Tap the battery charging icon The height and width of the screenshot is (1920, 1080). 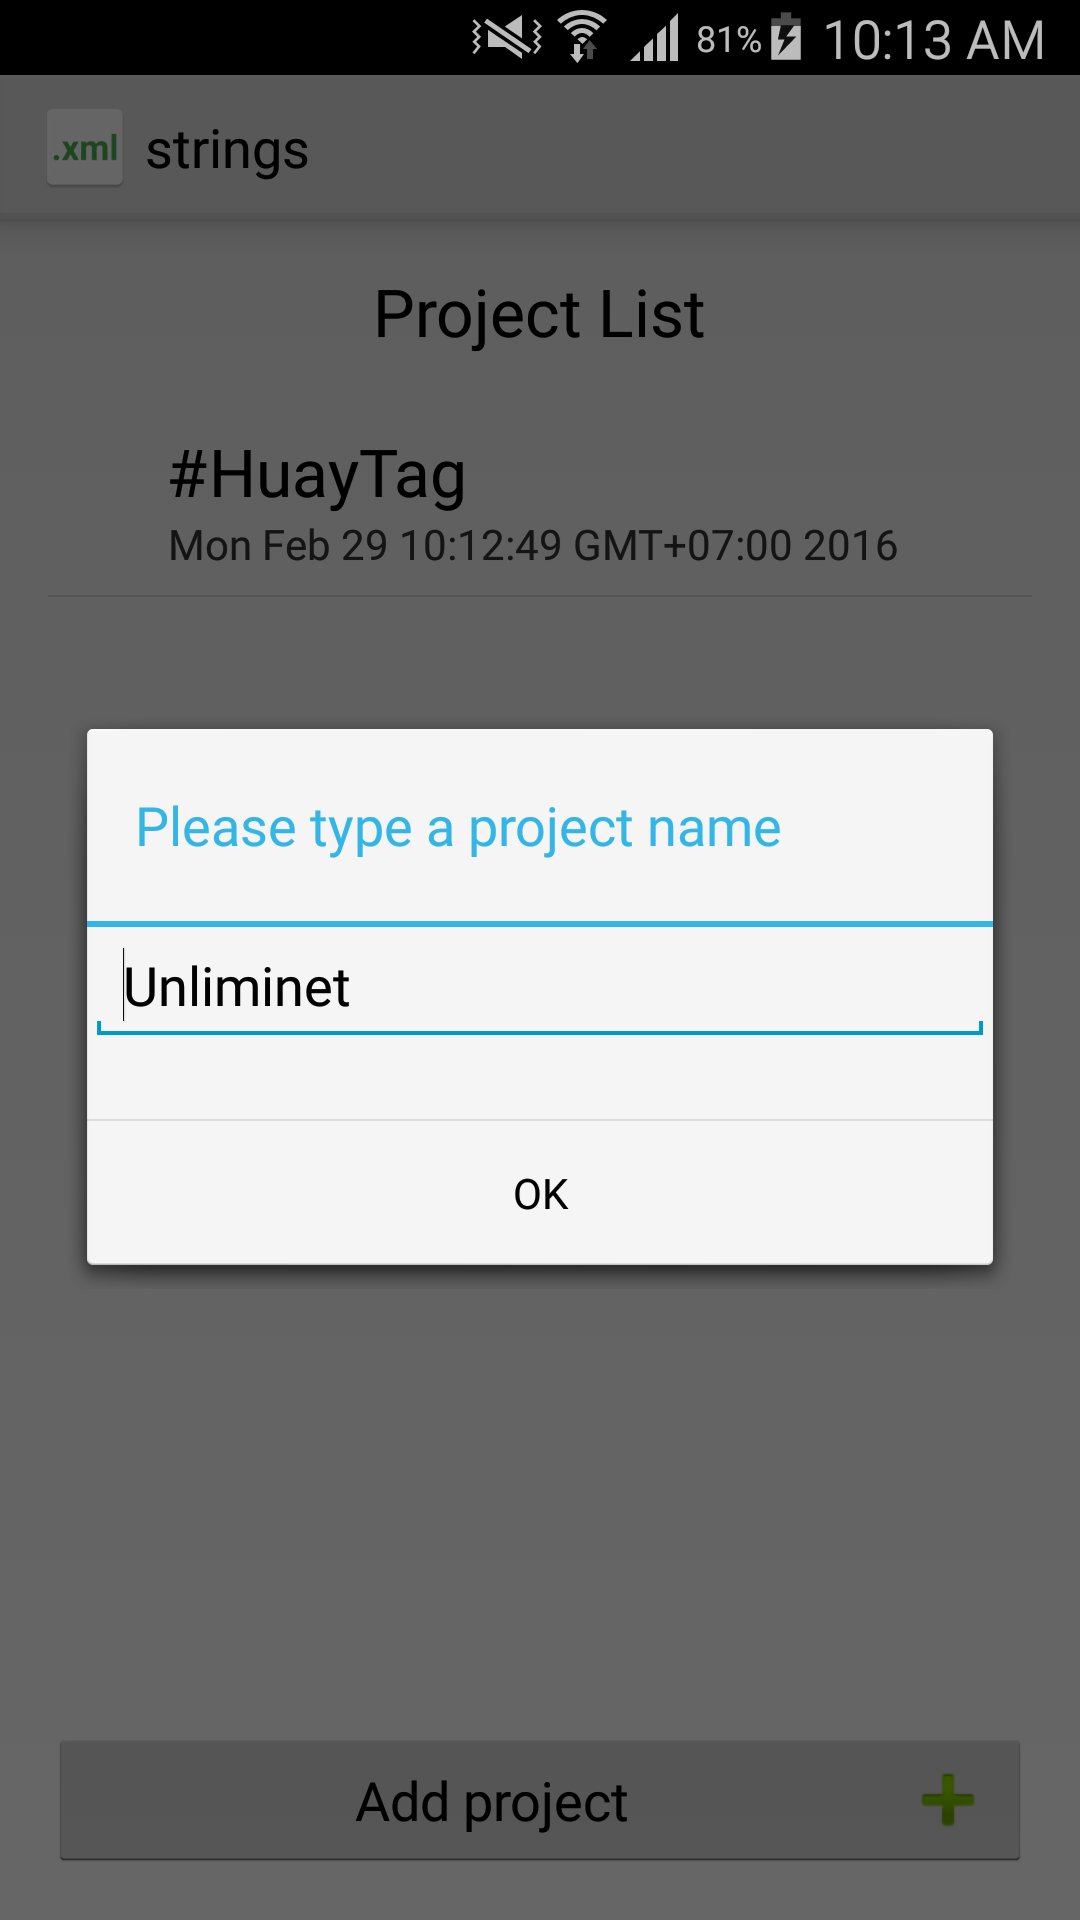click(787, 37)
